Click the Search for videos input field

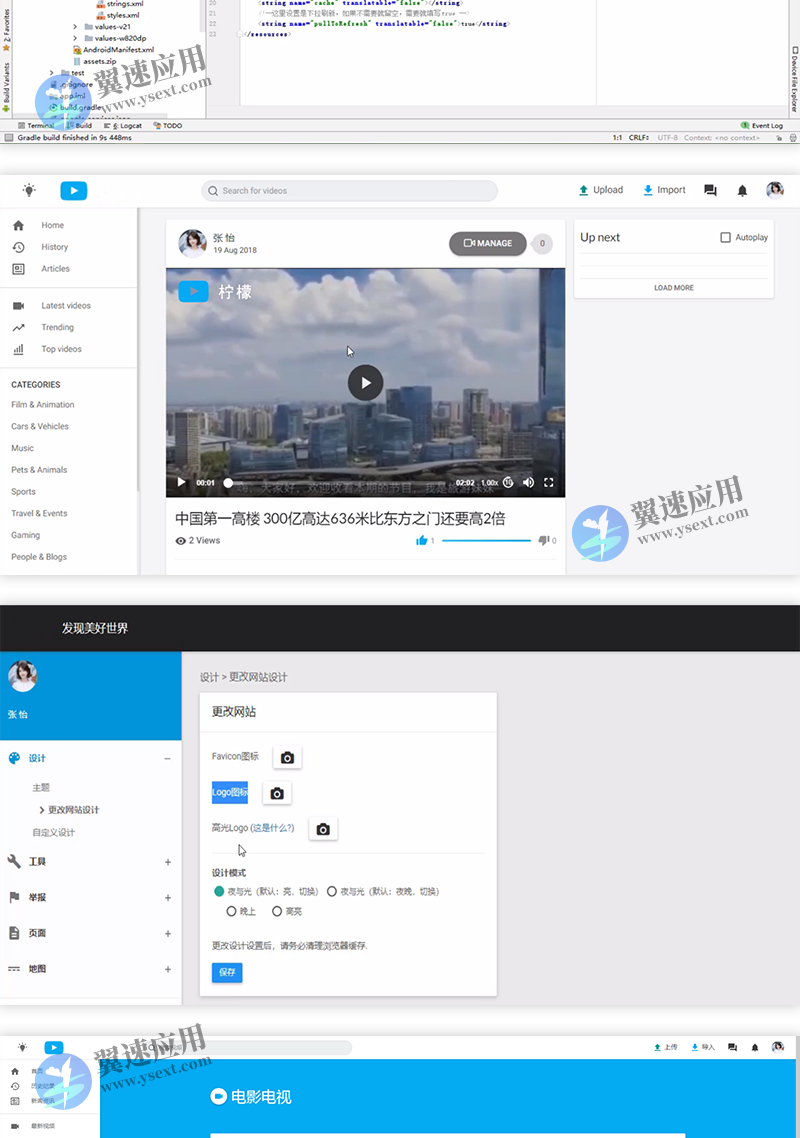348,190
